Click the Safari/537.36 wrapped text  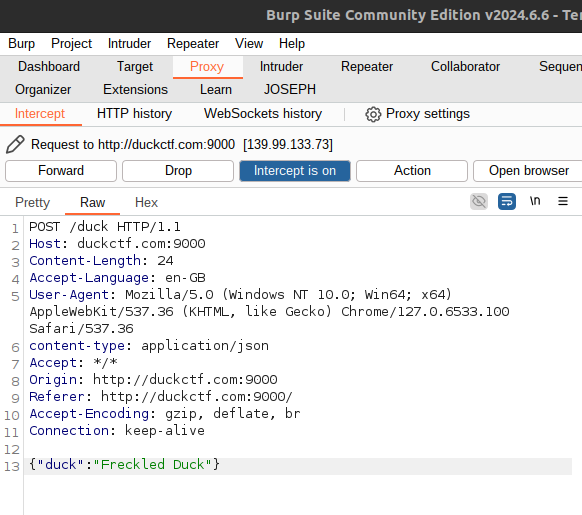[x=81, y=329]
